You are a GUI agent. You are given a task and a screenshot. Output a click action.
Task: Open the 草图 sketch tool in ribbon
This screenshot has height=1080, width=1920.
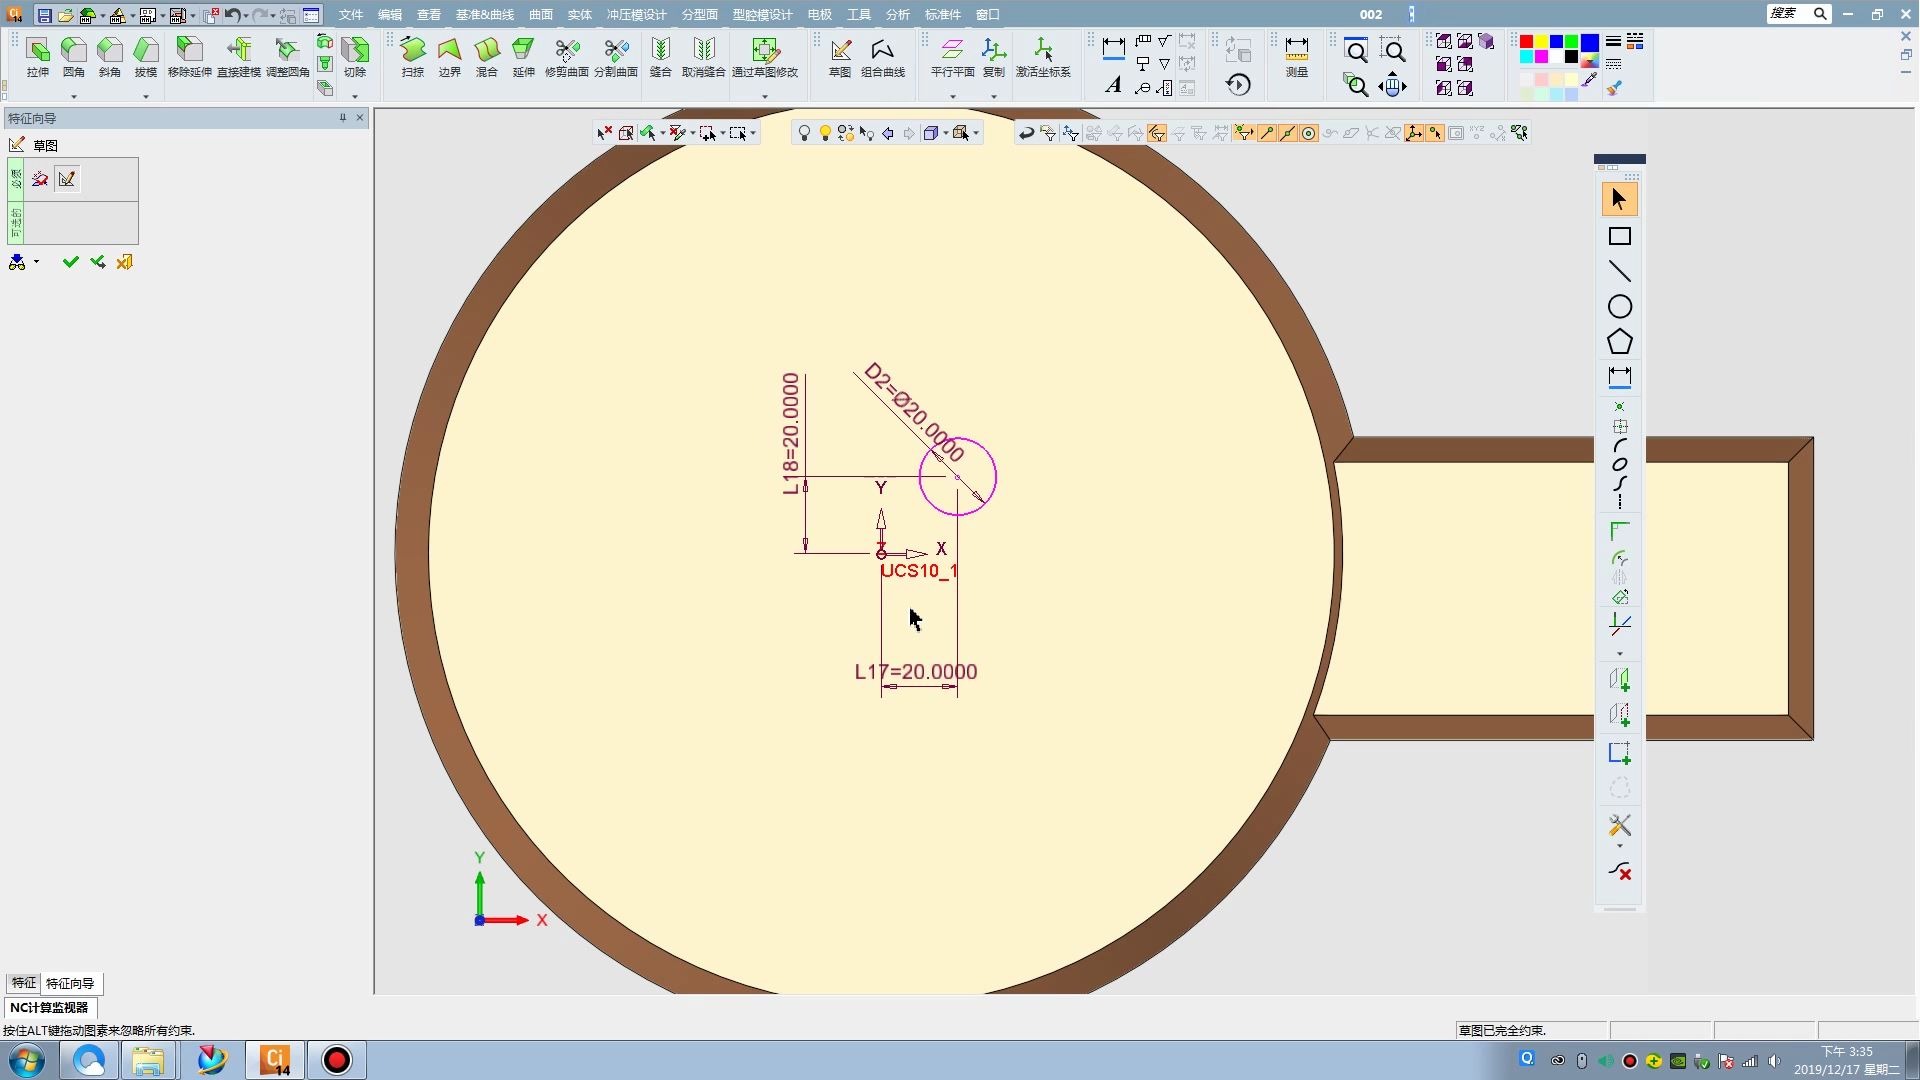tap(840, 56)
